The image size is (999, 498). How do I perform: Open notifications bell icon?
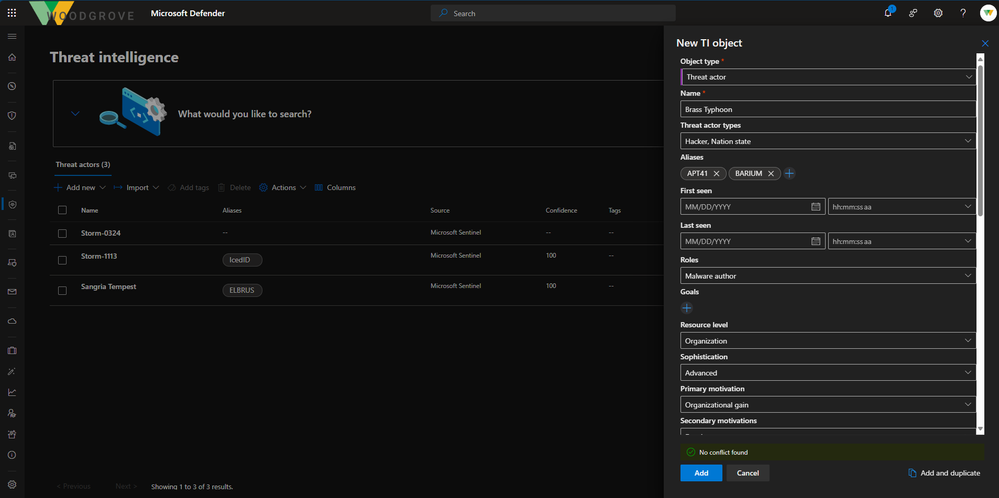click(x=888, y=13)
